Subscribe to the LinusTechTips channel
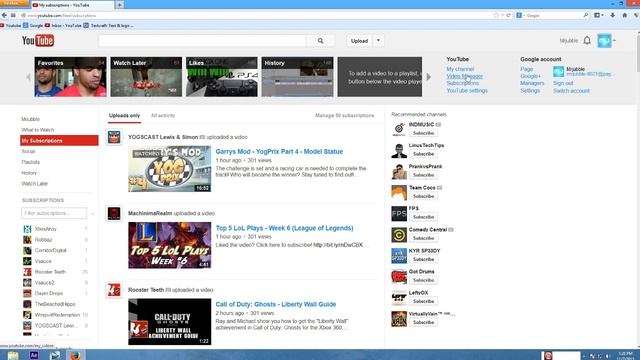Image resolution: width=640 pixels, height=360 pixels. 423,154
